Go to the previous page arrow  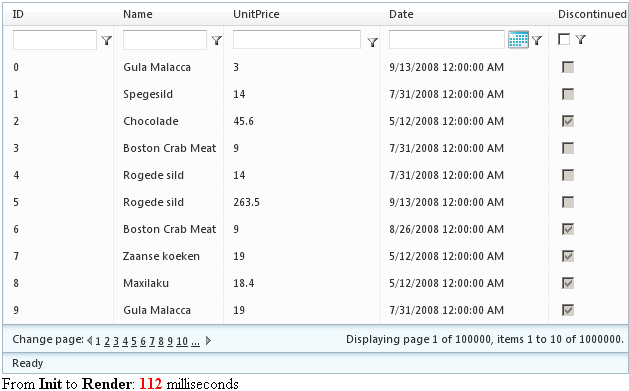(89, 340)
